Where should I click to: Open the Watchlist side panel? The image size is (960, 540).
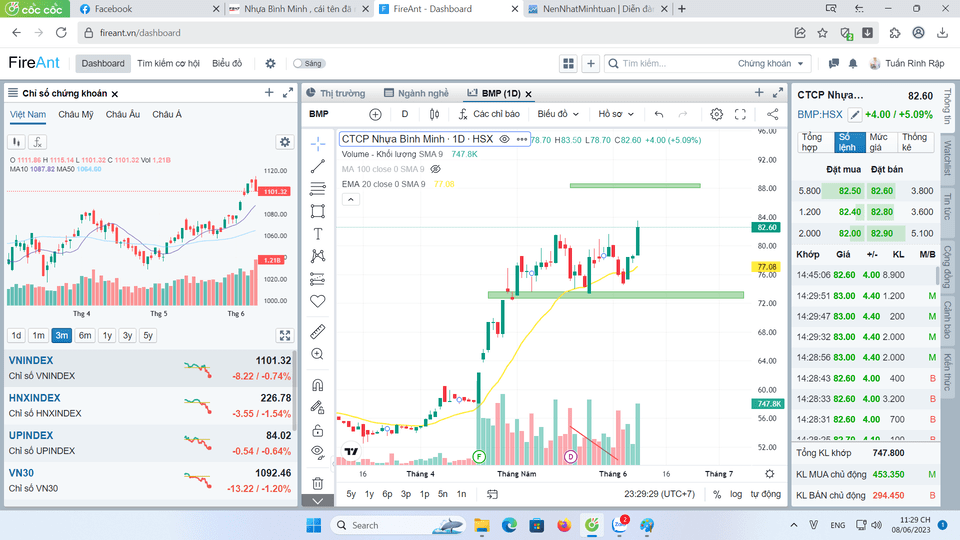(x=947, y=158)
